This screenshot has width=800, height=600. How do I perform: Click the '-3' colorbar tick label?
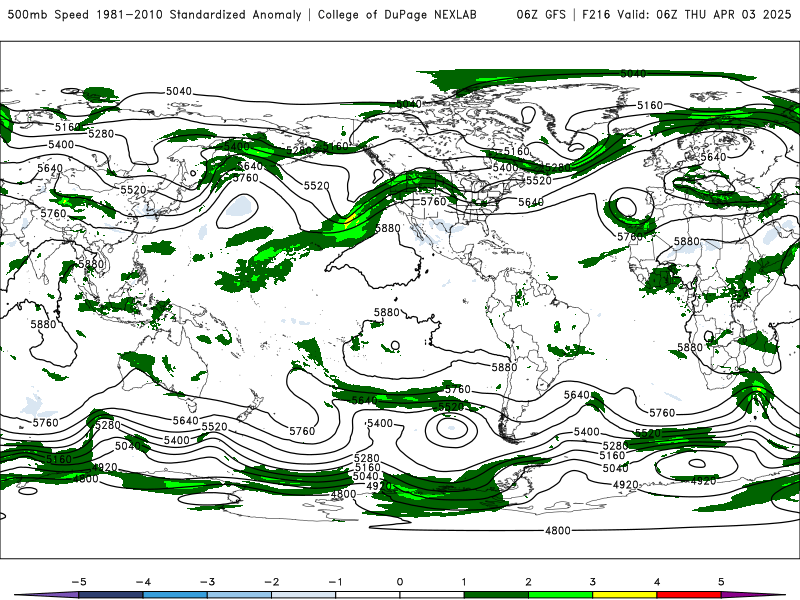(207, 582)
